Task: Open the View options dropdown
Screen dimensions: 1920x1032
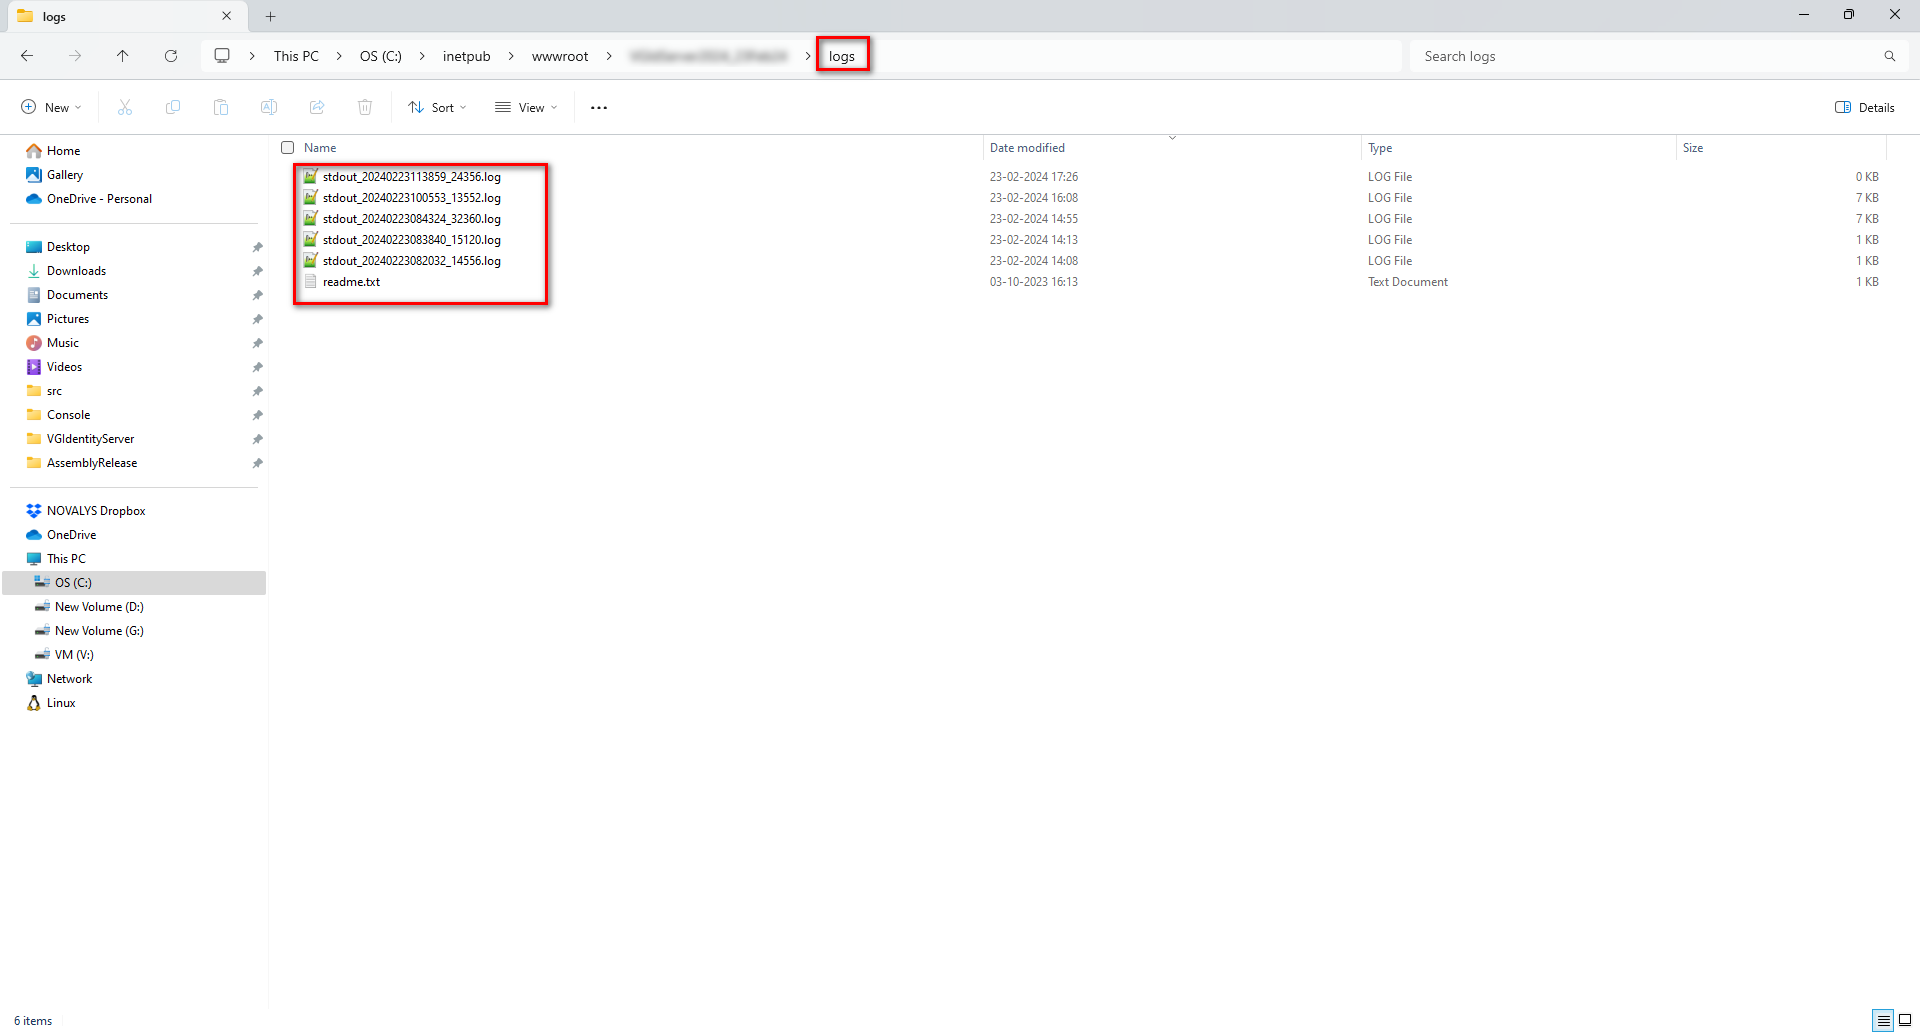Action: coord(525,107)
